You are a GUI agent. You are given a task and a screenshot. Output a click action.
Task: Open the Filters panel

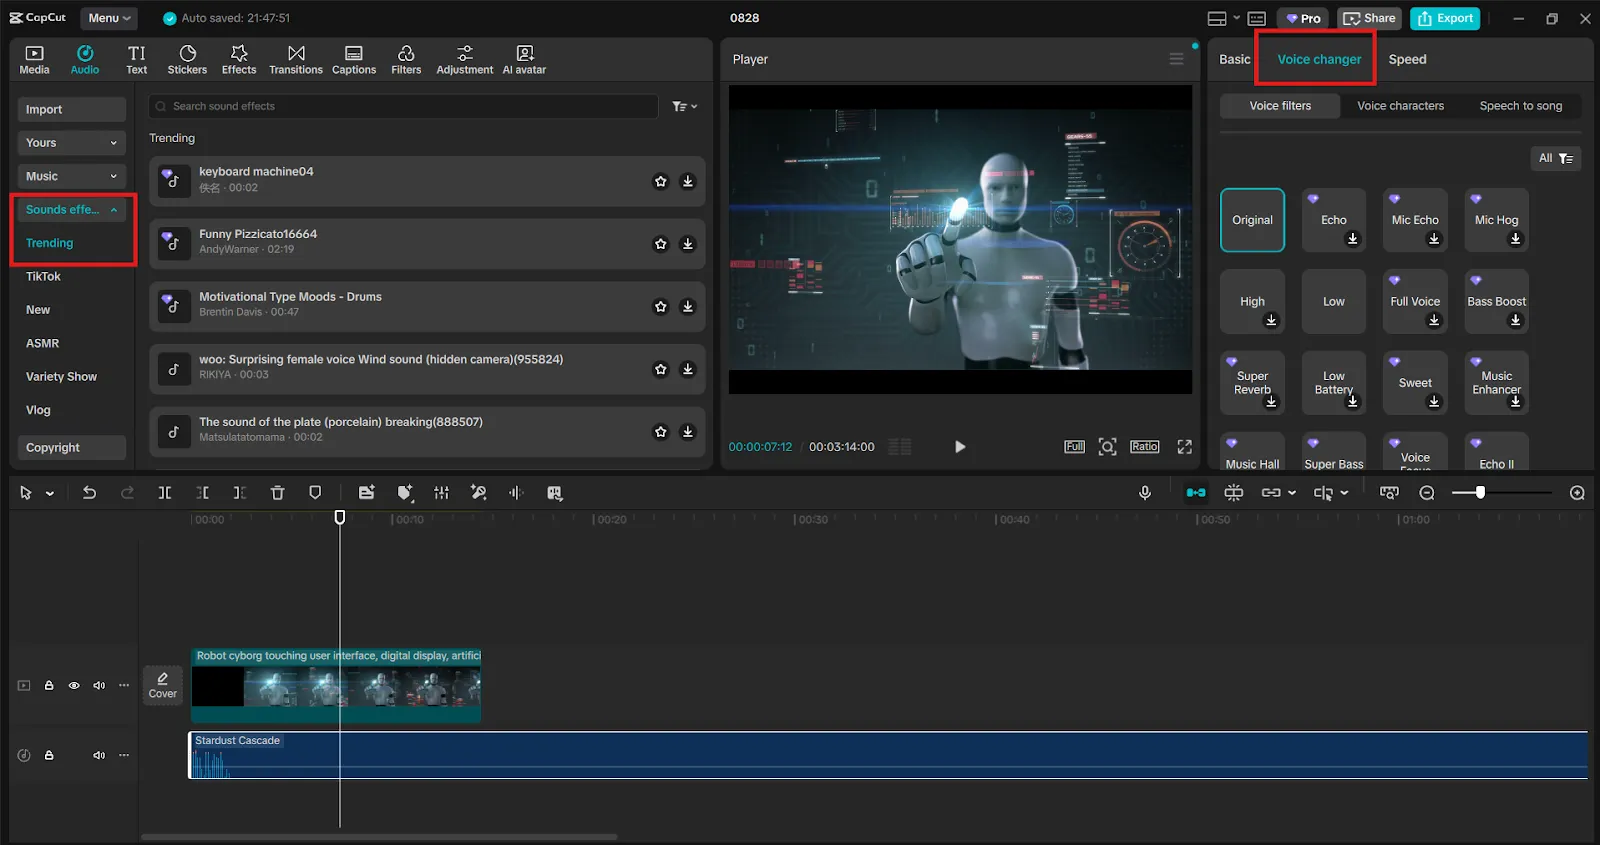[x=406, y=60]
